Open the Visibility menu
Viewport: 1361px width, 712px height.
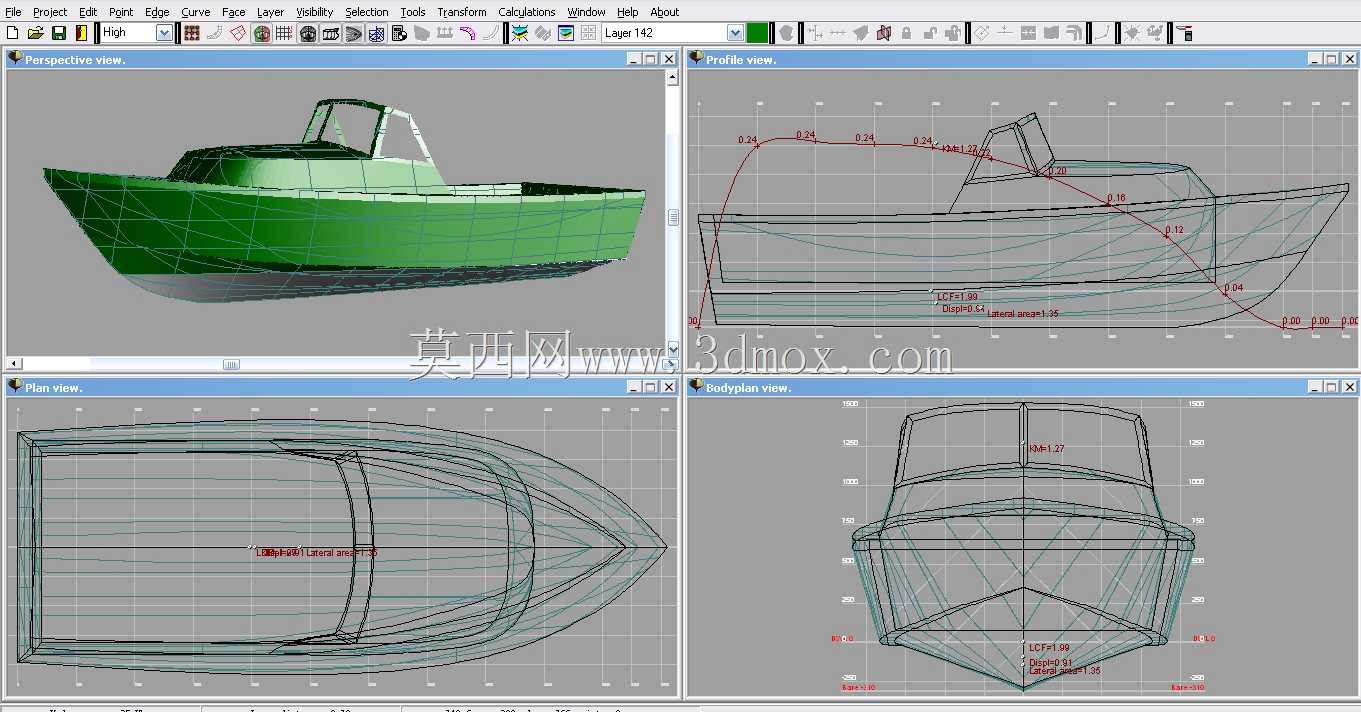(315, 12)
